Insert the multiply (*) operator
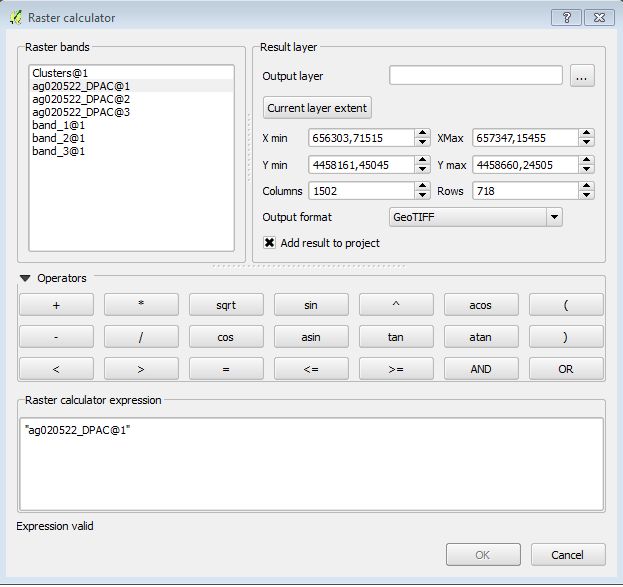The height and width of the screenshot is (587, 623). 141,305
